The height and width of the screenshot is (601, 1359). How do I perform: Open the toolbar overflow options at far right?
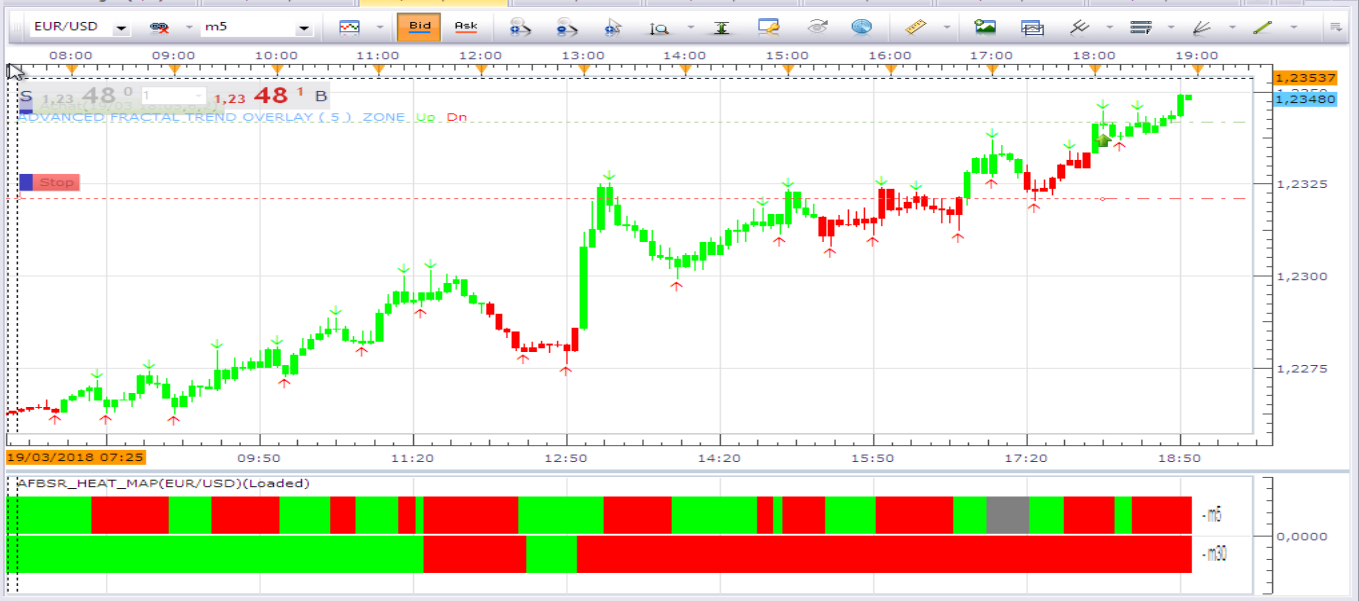(x=1335, y=28)
